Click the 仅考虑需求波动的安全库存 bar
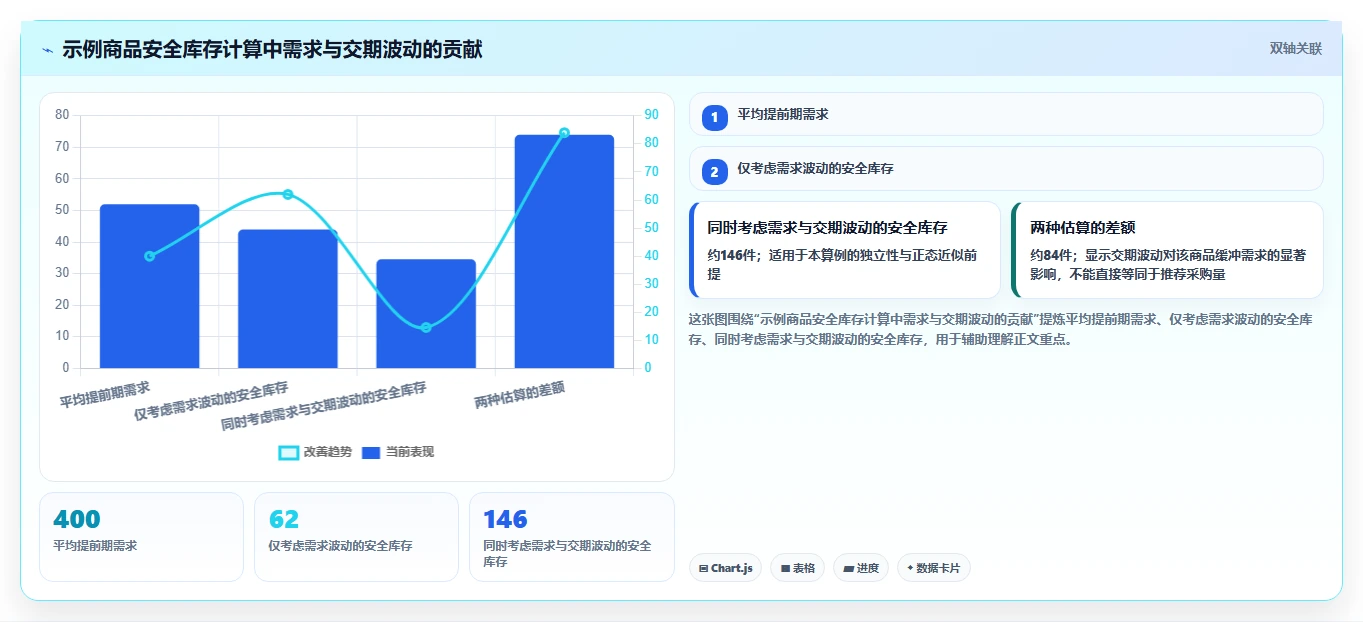Screen dimensions: 1363x622 coord(287,299)
